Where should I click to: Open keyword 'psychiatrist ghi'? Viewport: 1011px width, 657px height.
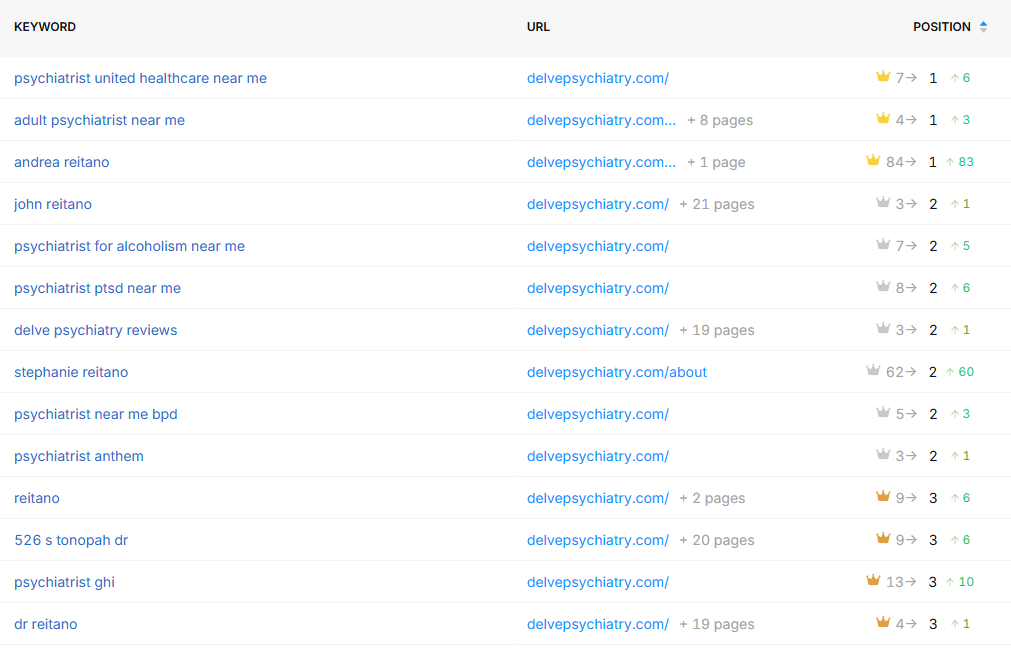64,582
